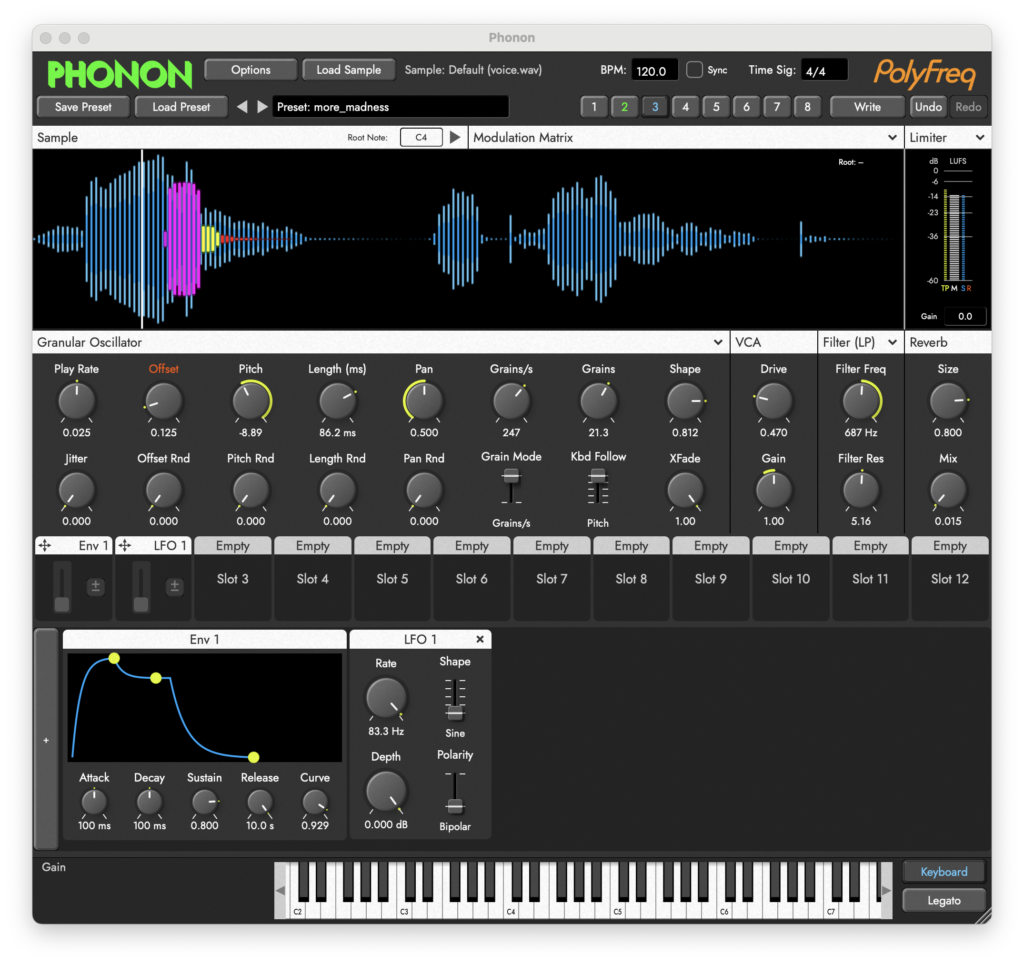Play the sample at root note
This screenshot has height=964, width=1024.
click(x=455, y=137)
